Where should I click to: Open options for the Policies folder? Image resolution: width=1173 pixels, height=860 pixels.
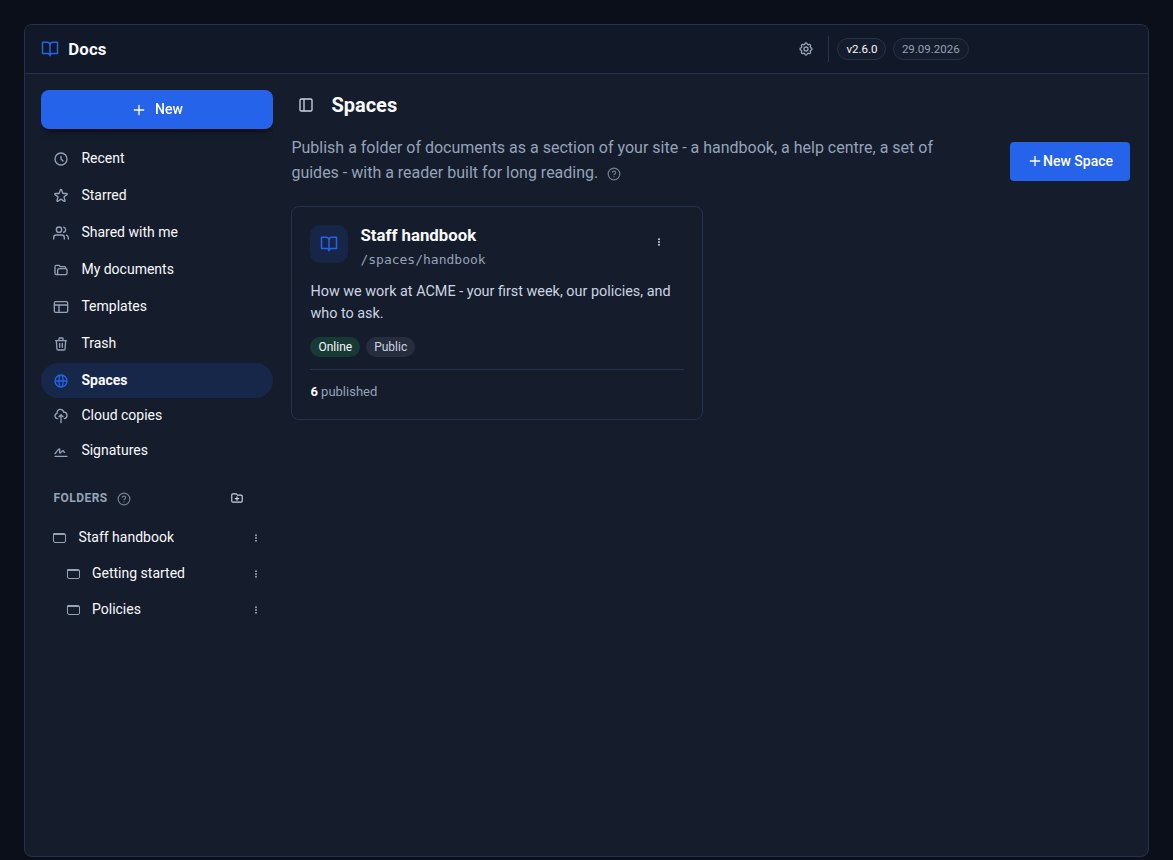tap(256, 609)
